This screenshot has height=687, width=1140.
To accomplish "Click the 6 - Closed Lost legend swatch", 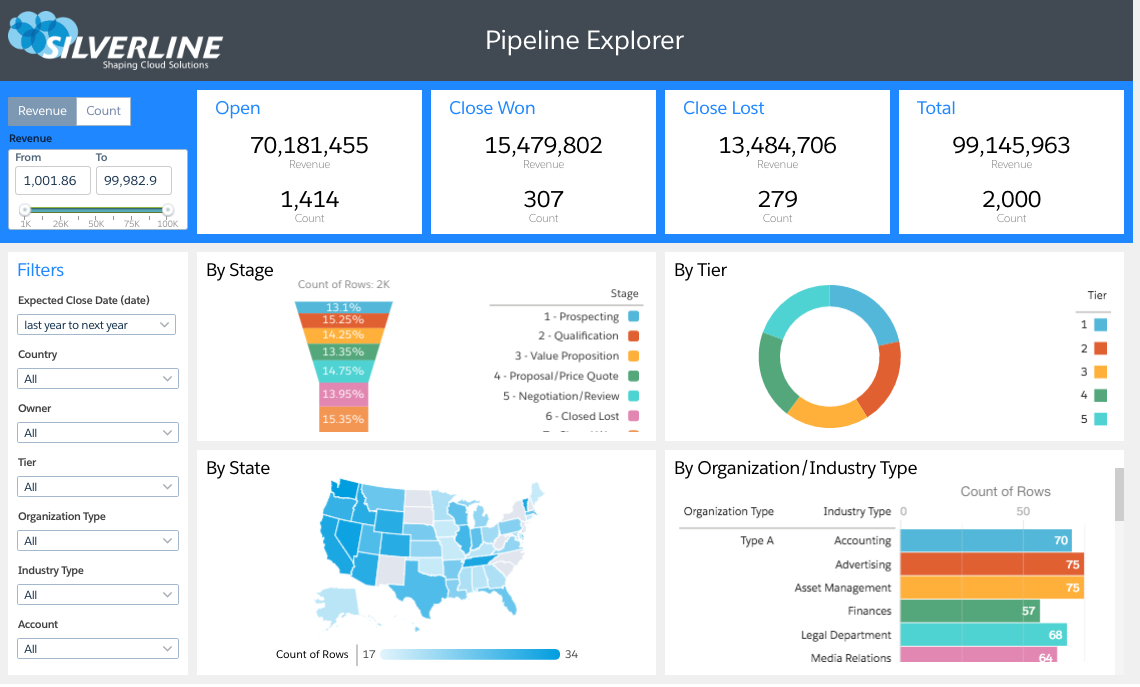I will (633, 416).
